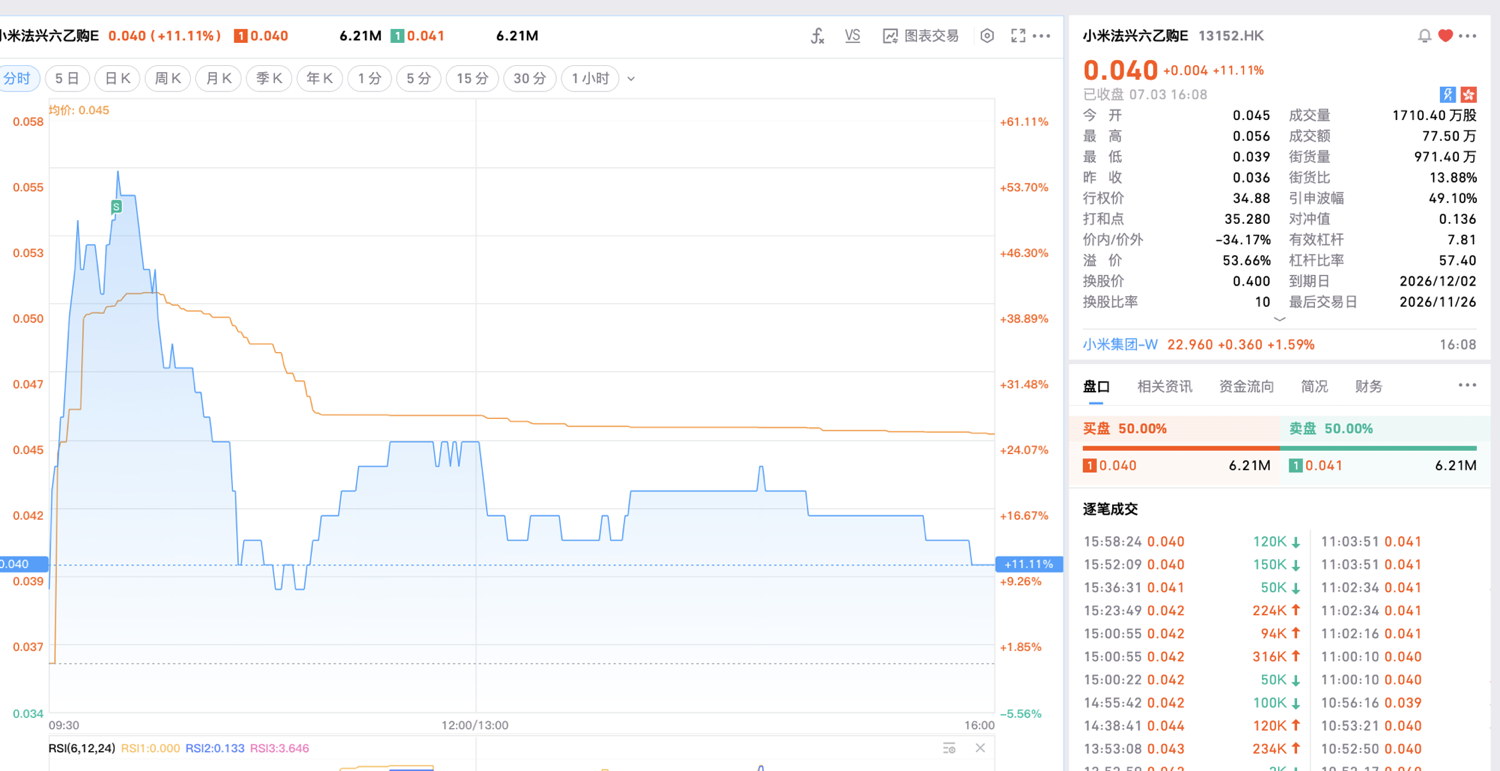Click the RSI(6,12,24) indicator label
Viewport: 1500px width, 771px height.
pos(81,748)
